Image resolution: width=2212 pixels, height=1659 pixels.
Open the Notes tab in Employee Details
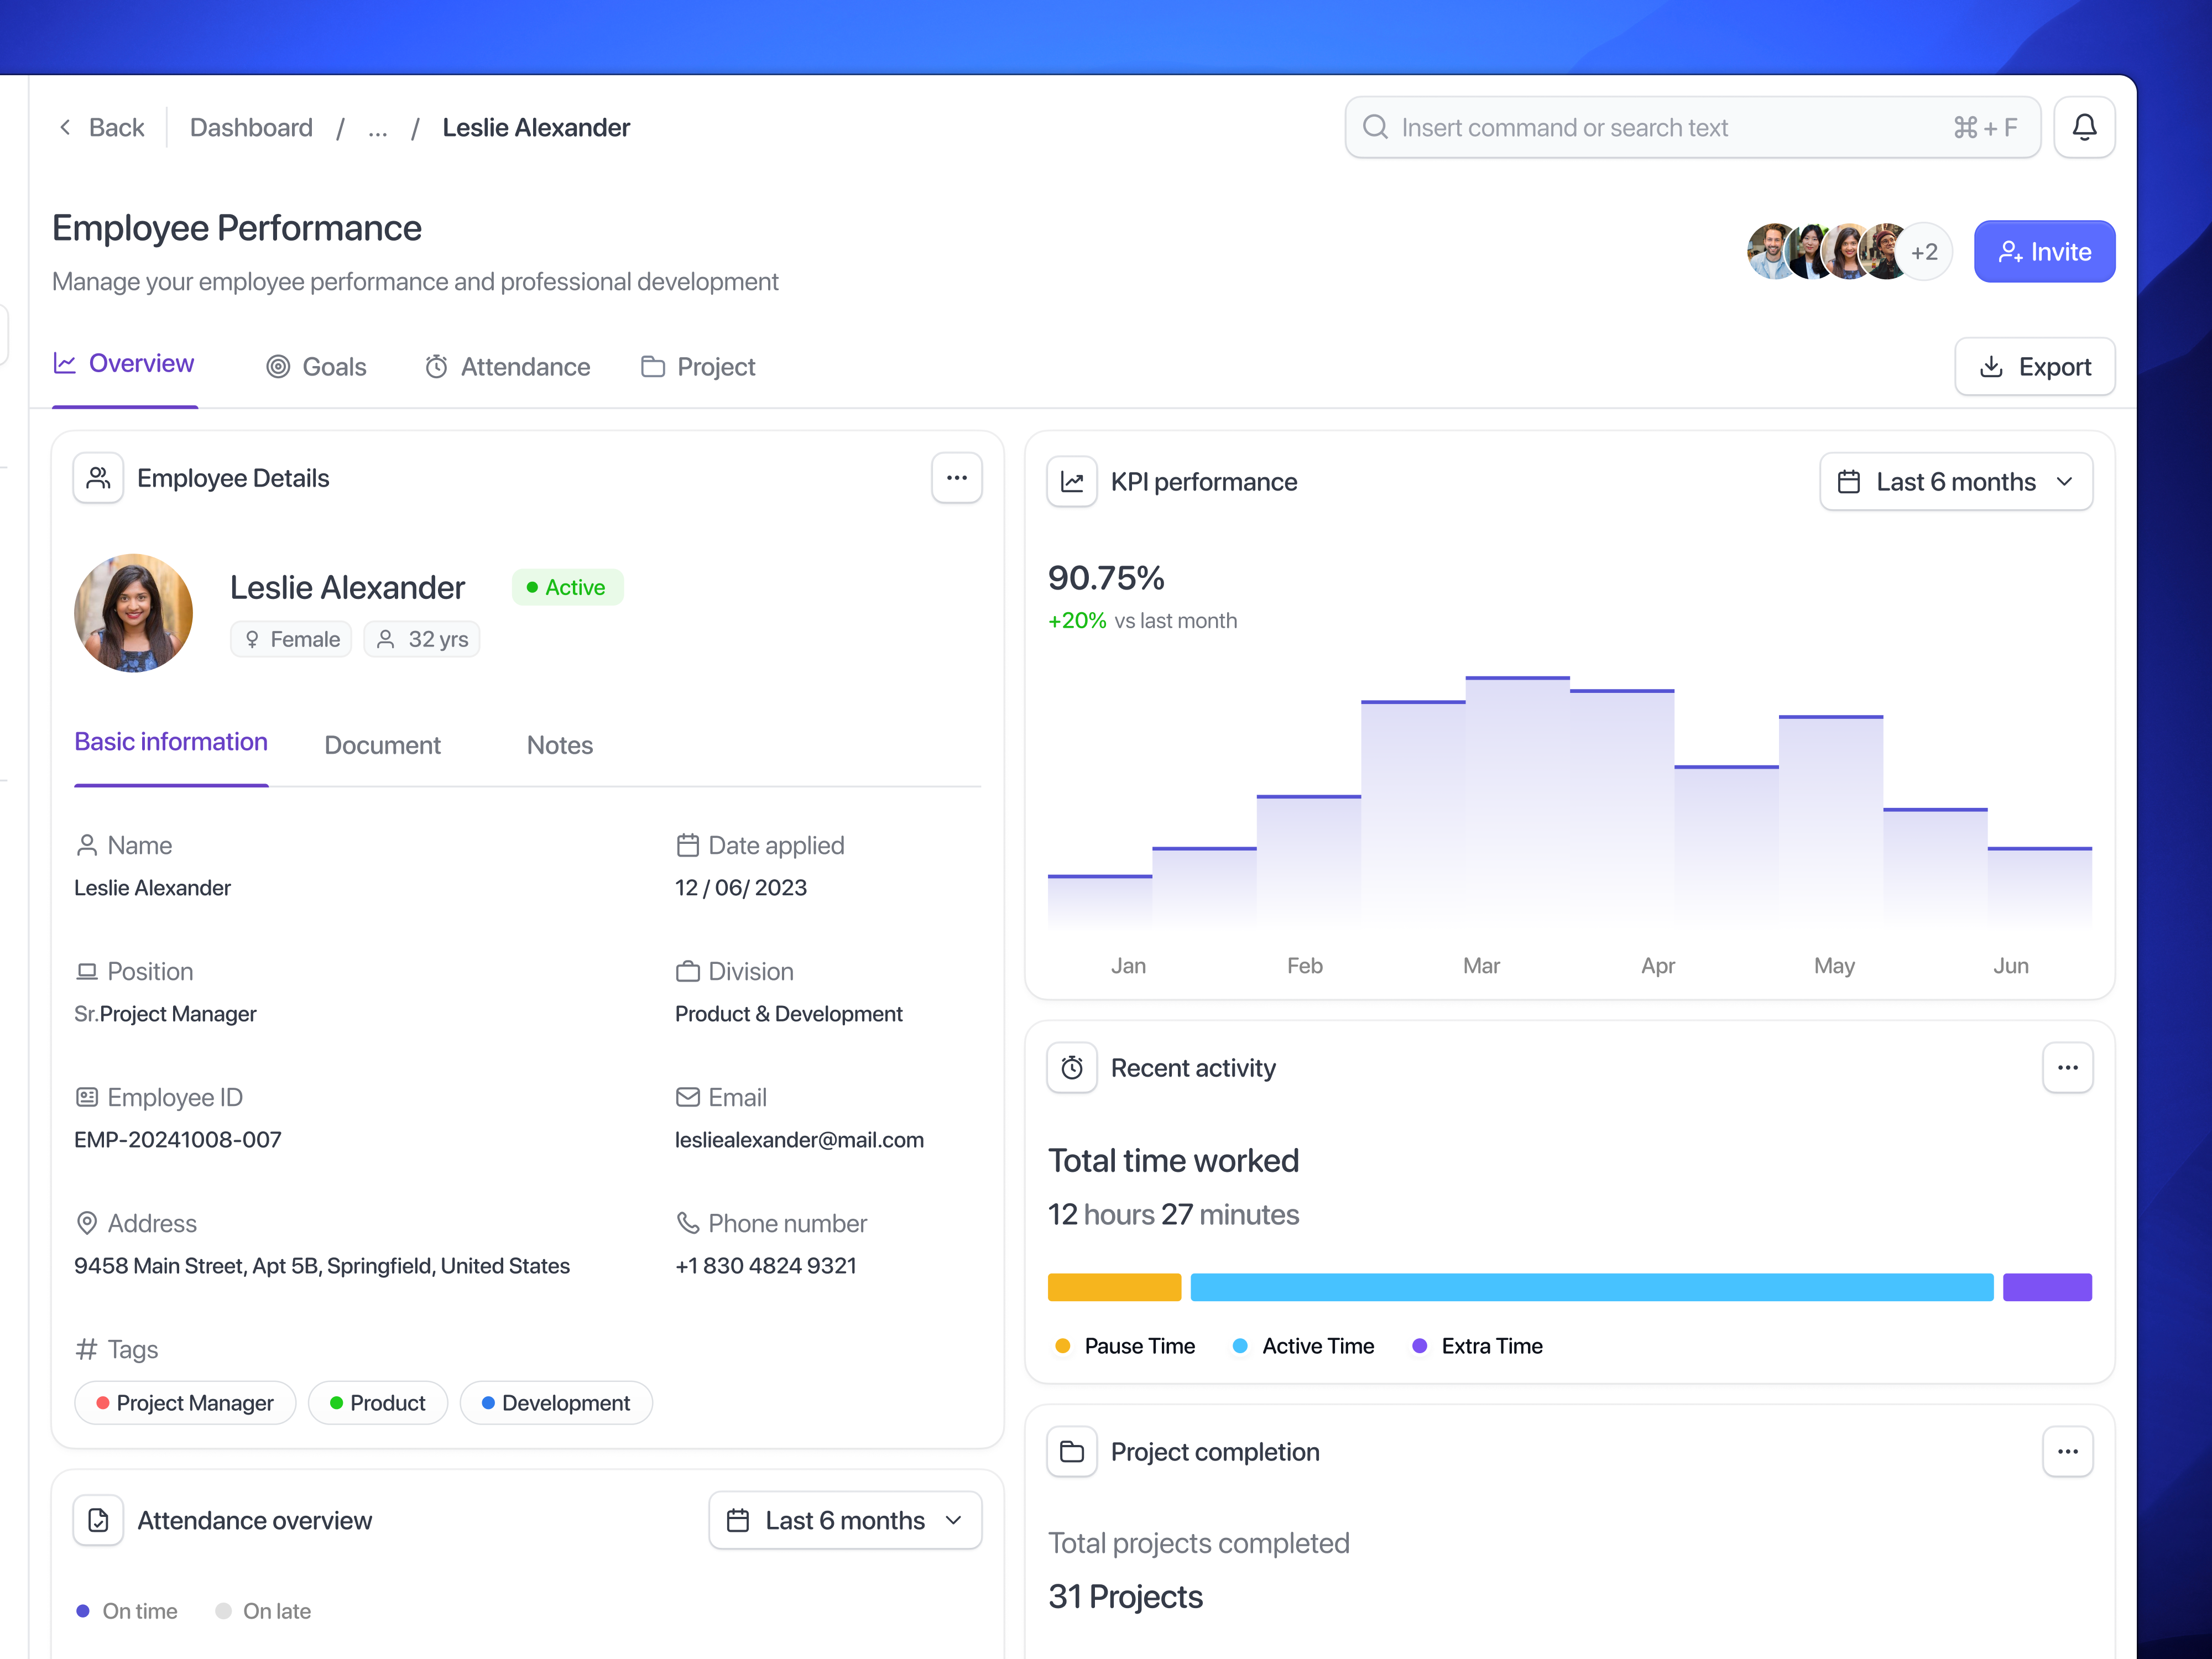click(559, 745)
